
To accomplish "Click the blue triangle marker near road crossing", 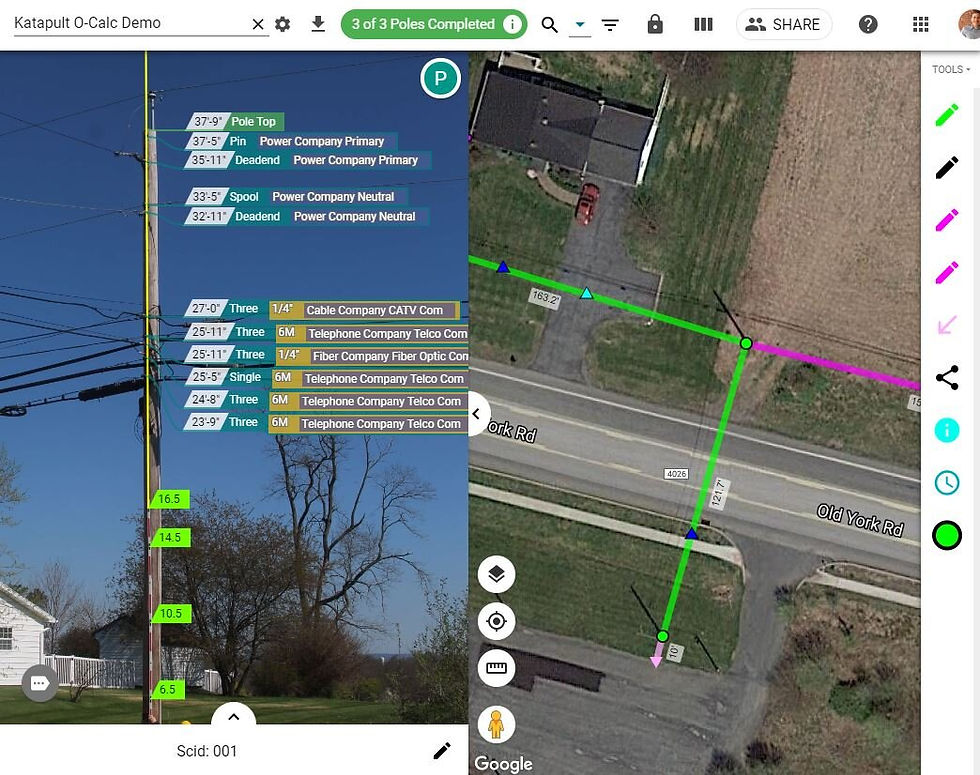I will tap(691, 534).
